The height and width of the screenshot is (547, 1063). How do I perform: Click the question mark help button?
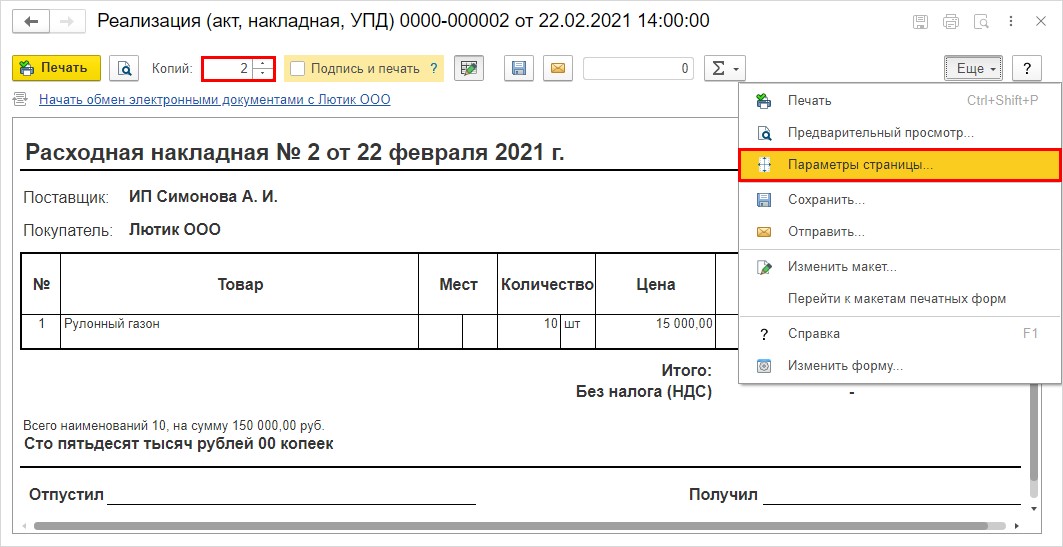(1027, 68)
